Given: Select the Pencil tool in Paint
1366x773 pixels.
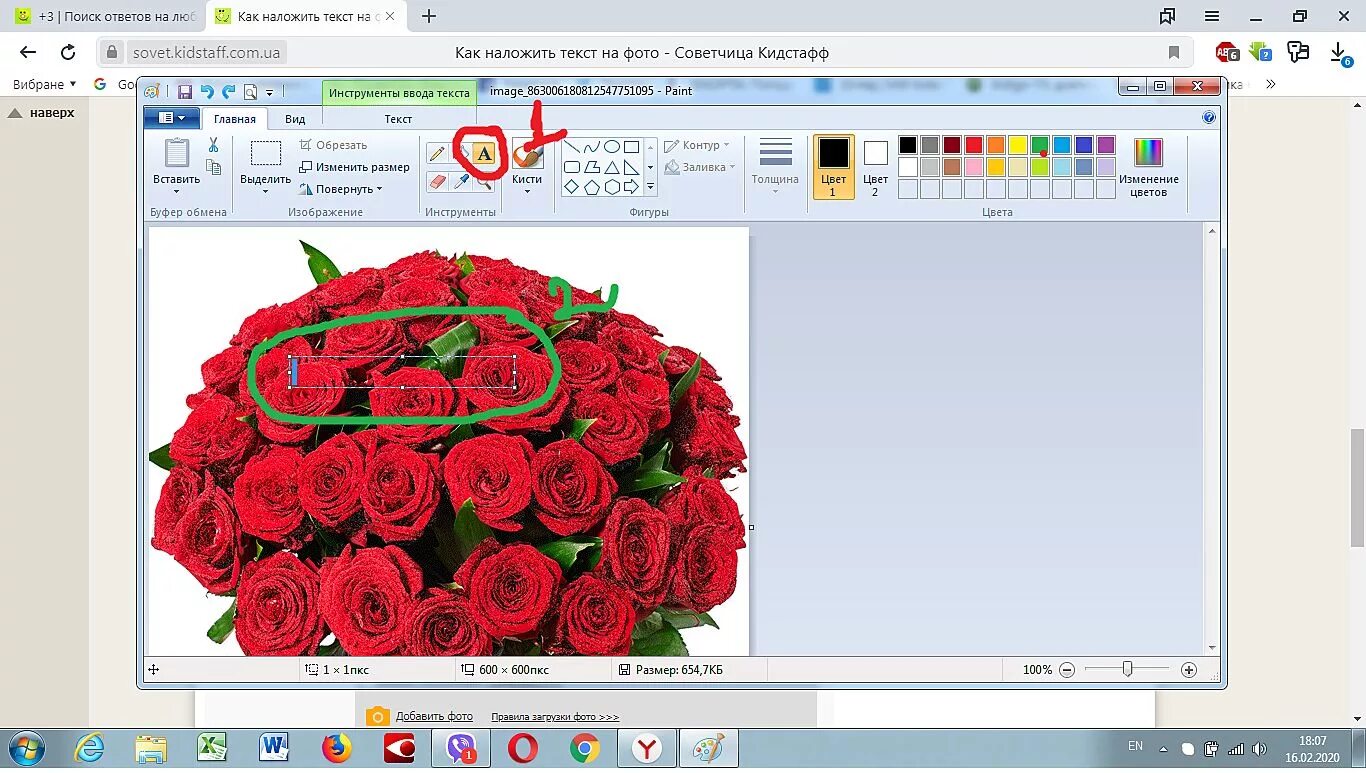Looking at the screenshot, I should pyautogui.click(x=437, y=154).
